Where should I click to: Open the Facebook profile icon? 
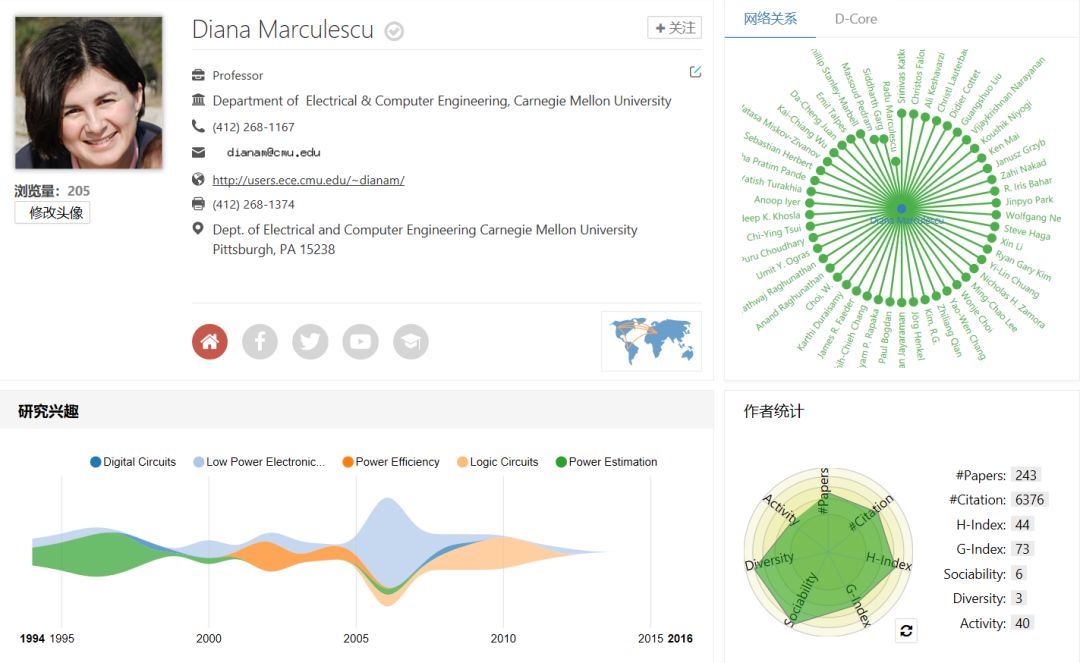(260, 342)
